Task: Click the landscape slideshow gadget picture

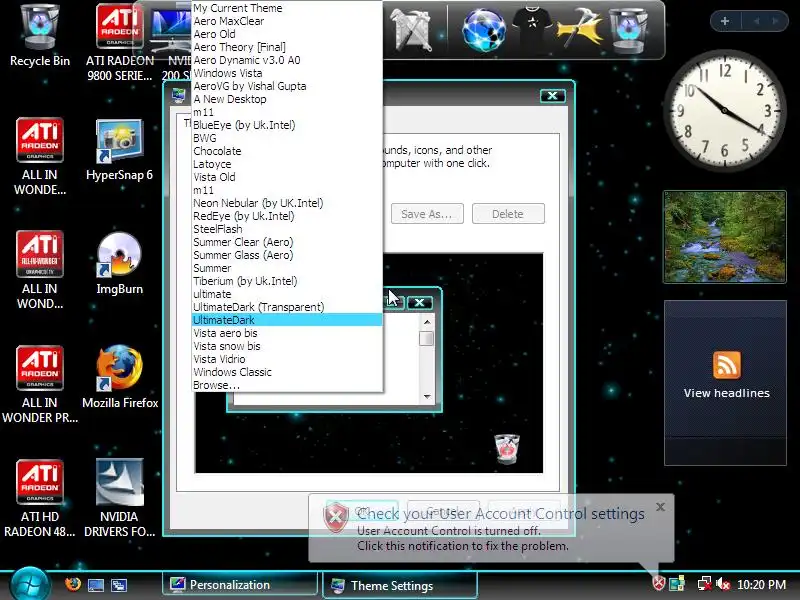Action: point(724,237)
